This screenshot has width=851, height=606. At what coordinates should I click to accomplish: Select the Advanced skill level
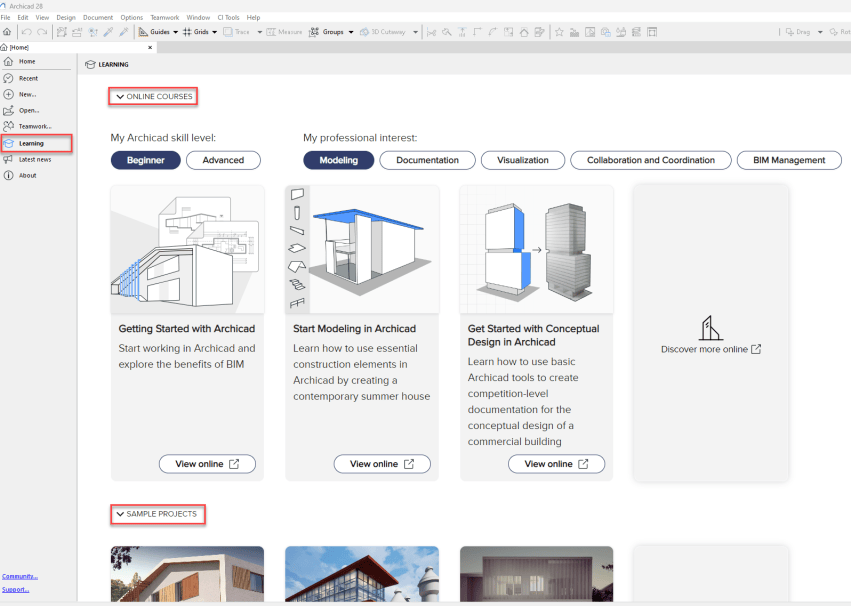point(223,160)
